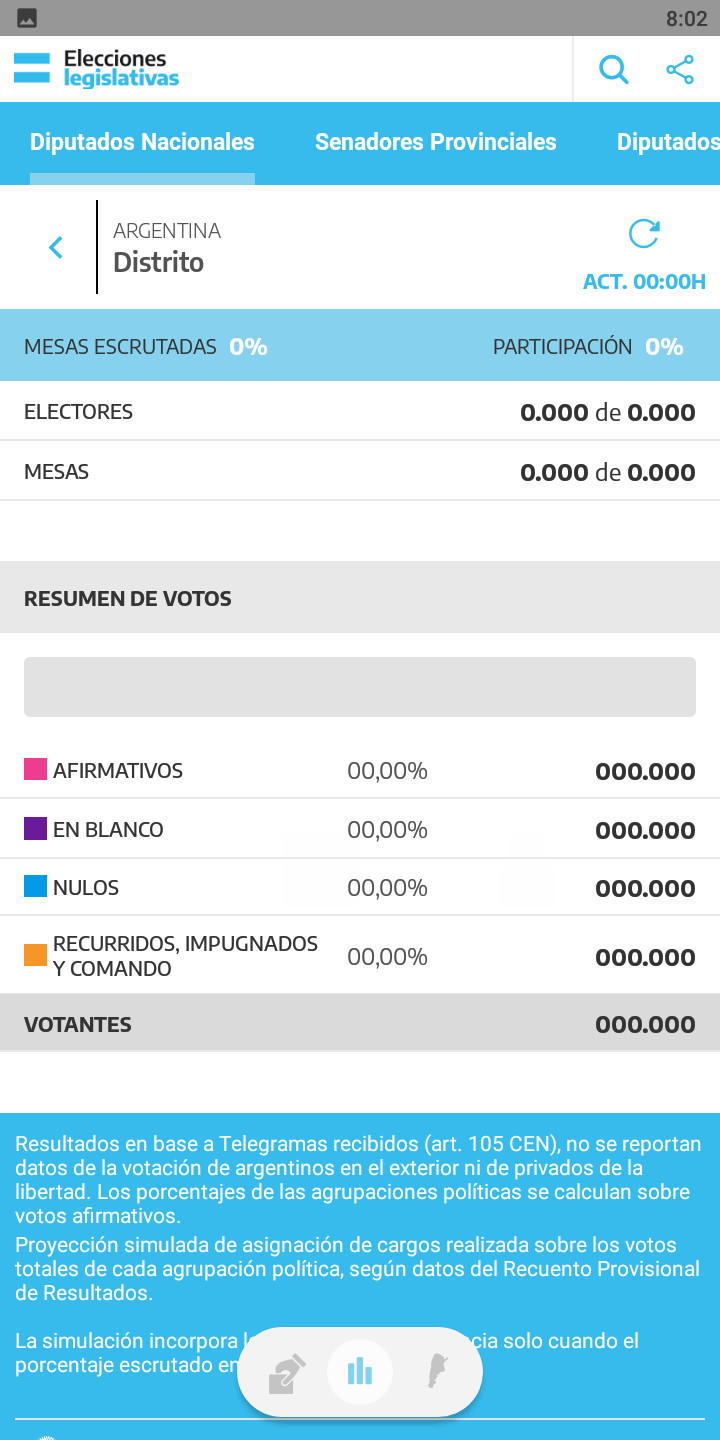Click the pink Afirmativos color swatch
The height and width of the screenshot is (1440, 720).
(x=35, y=770)
